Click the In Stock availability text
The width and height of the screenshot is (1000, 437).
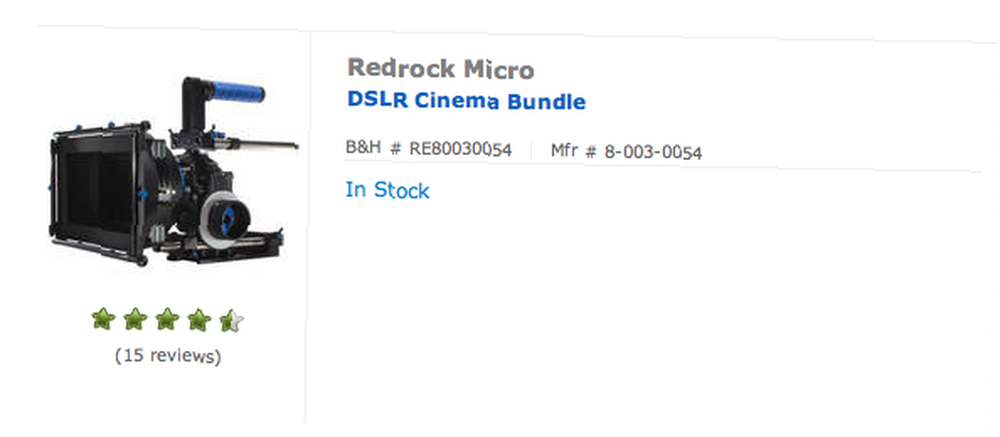(x=388, y=190)
